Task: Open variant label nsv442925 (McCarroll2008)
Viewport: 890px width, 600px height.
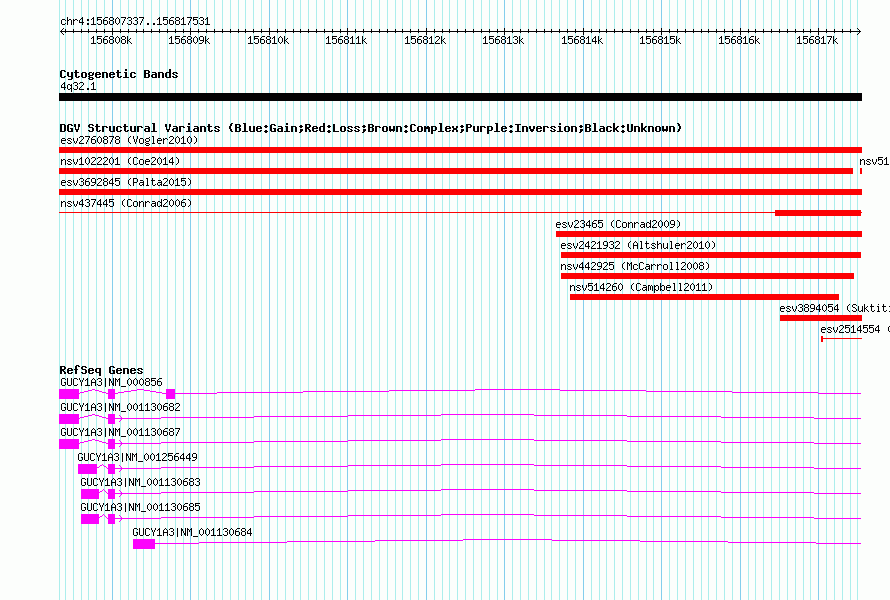Action: 635,266
